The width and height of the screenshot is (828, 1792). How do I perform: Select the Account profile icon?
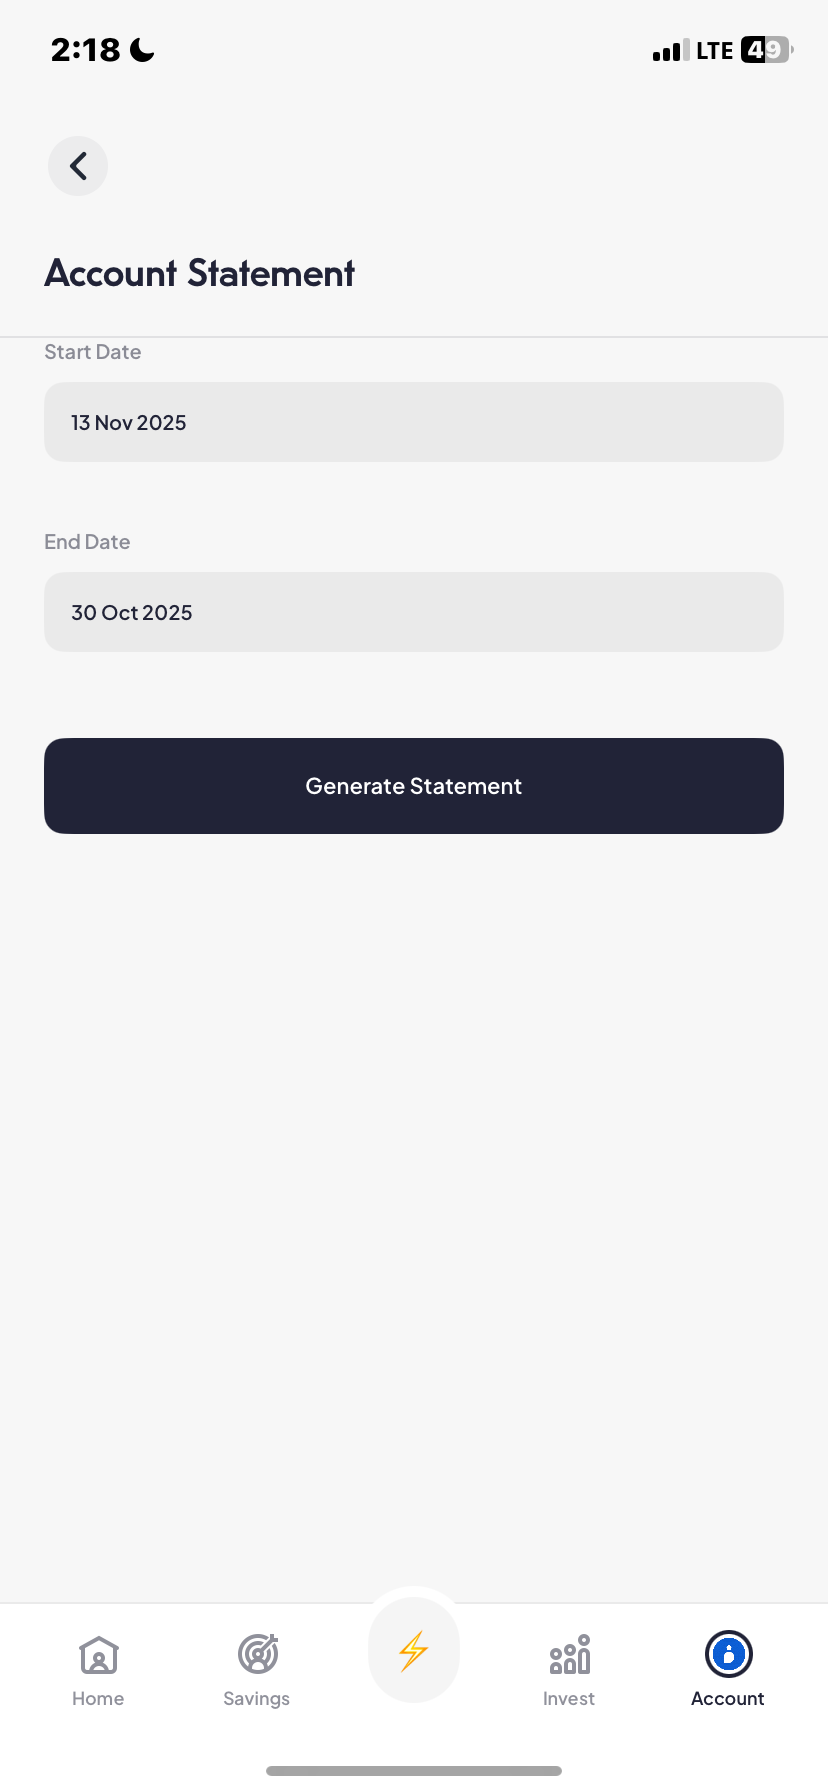728,1654
